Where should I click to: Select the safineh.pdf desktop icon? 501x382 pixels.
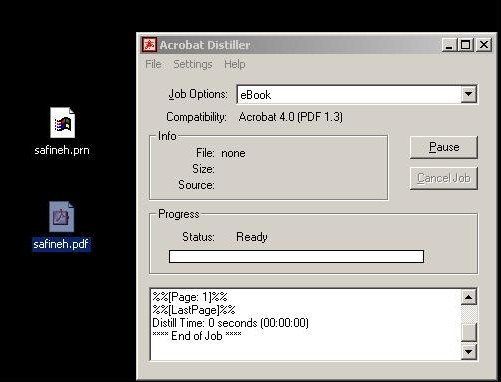coord(62,217)
